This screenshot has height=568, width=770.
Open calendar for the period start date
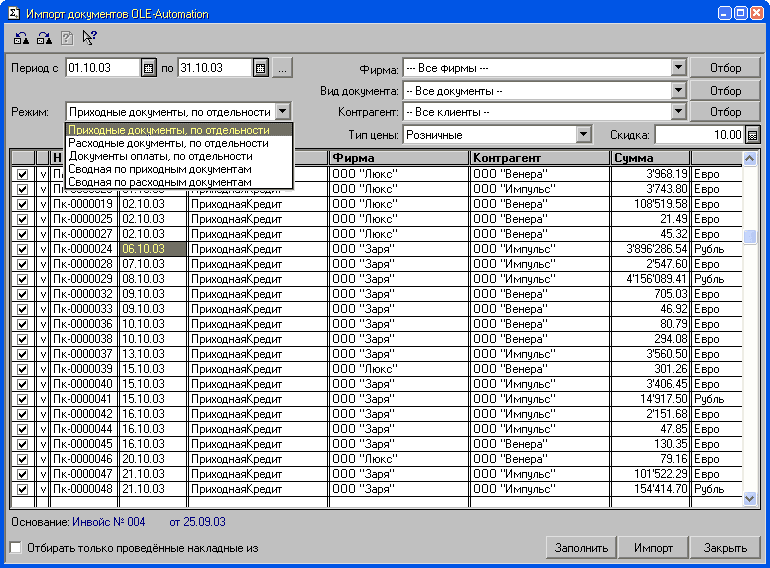click(148, 68)
